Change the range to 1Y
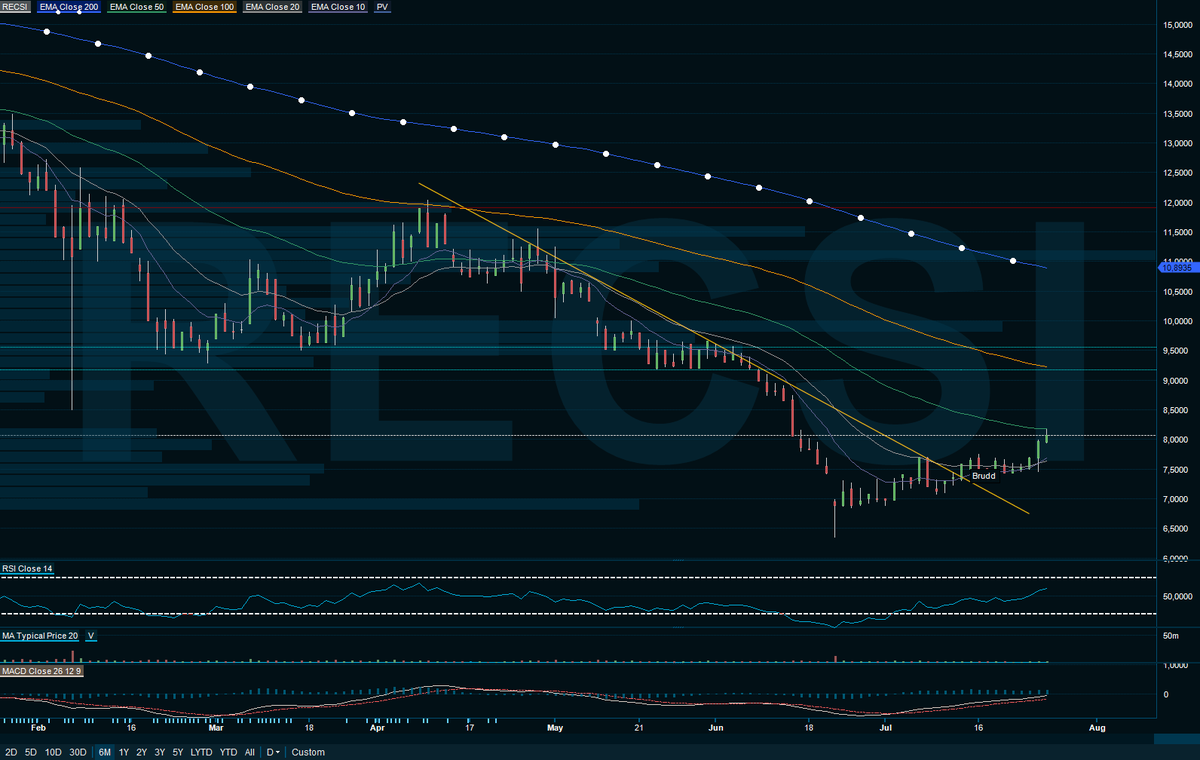This screenshot has width=1200, height=760. click(x=124, y=752)
